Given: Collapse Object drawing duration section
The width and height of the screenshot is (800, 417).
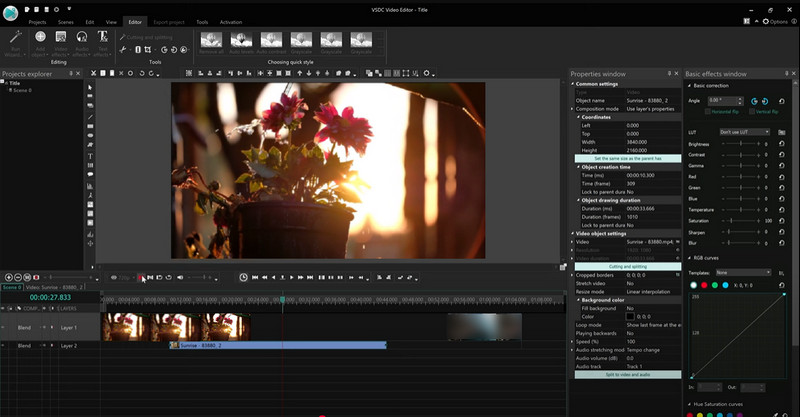Looking at the screenshot, I should (x=579, y=200).
